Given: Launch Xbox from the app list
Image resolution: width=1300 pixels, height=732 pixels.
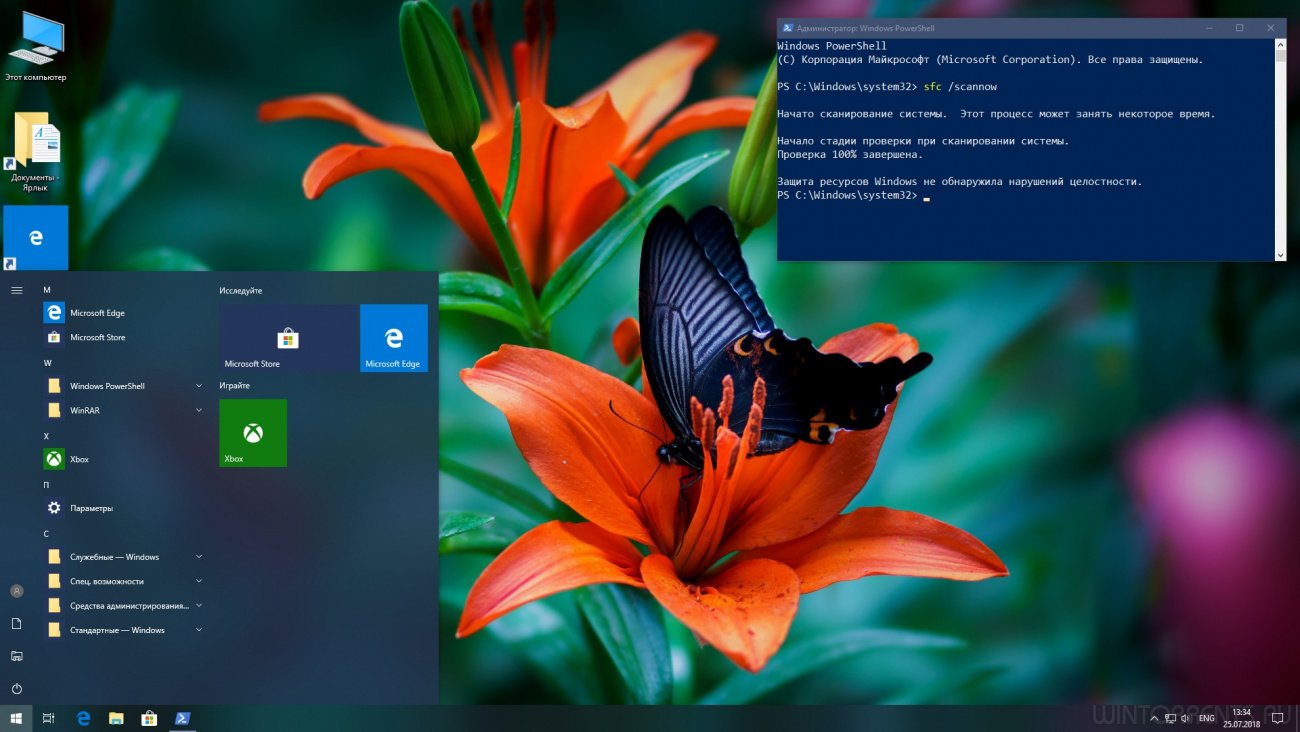Looking at the screenshot, I should click(124, 459).
